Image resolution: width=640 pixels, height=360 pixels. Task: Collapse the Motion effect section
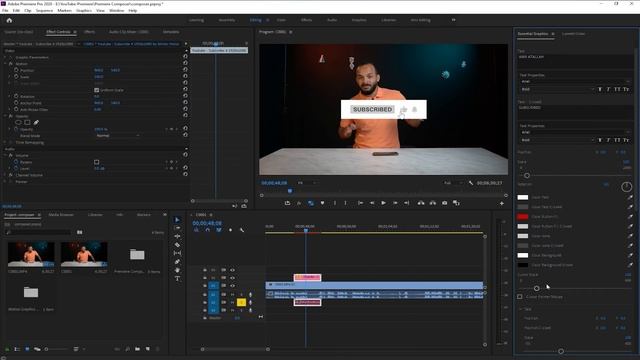tap(5, 64)
